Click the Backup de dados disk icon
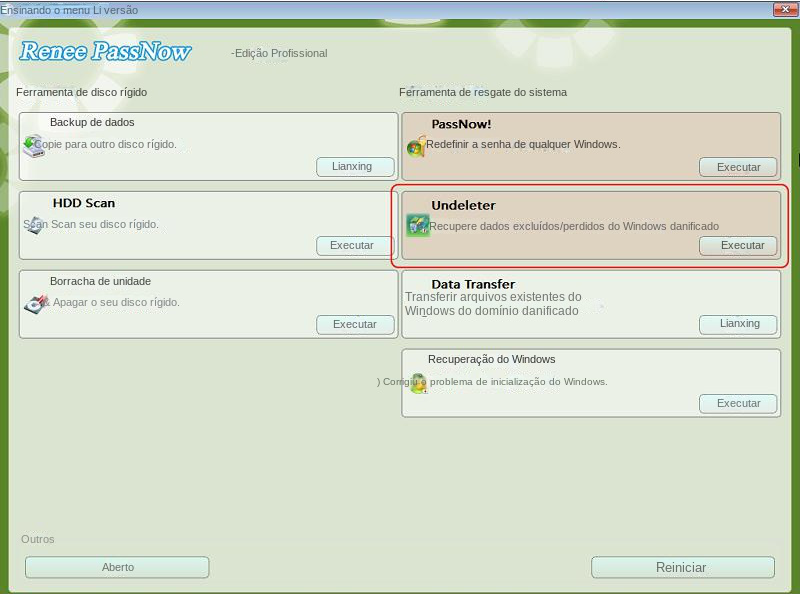The width and height of the screenshot is (800, 594). [x=34, y=146]
